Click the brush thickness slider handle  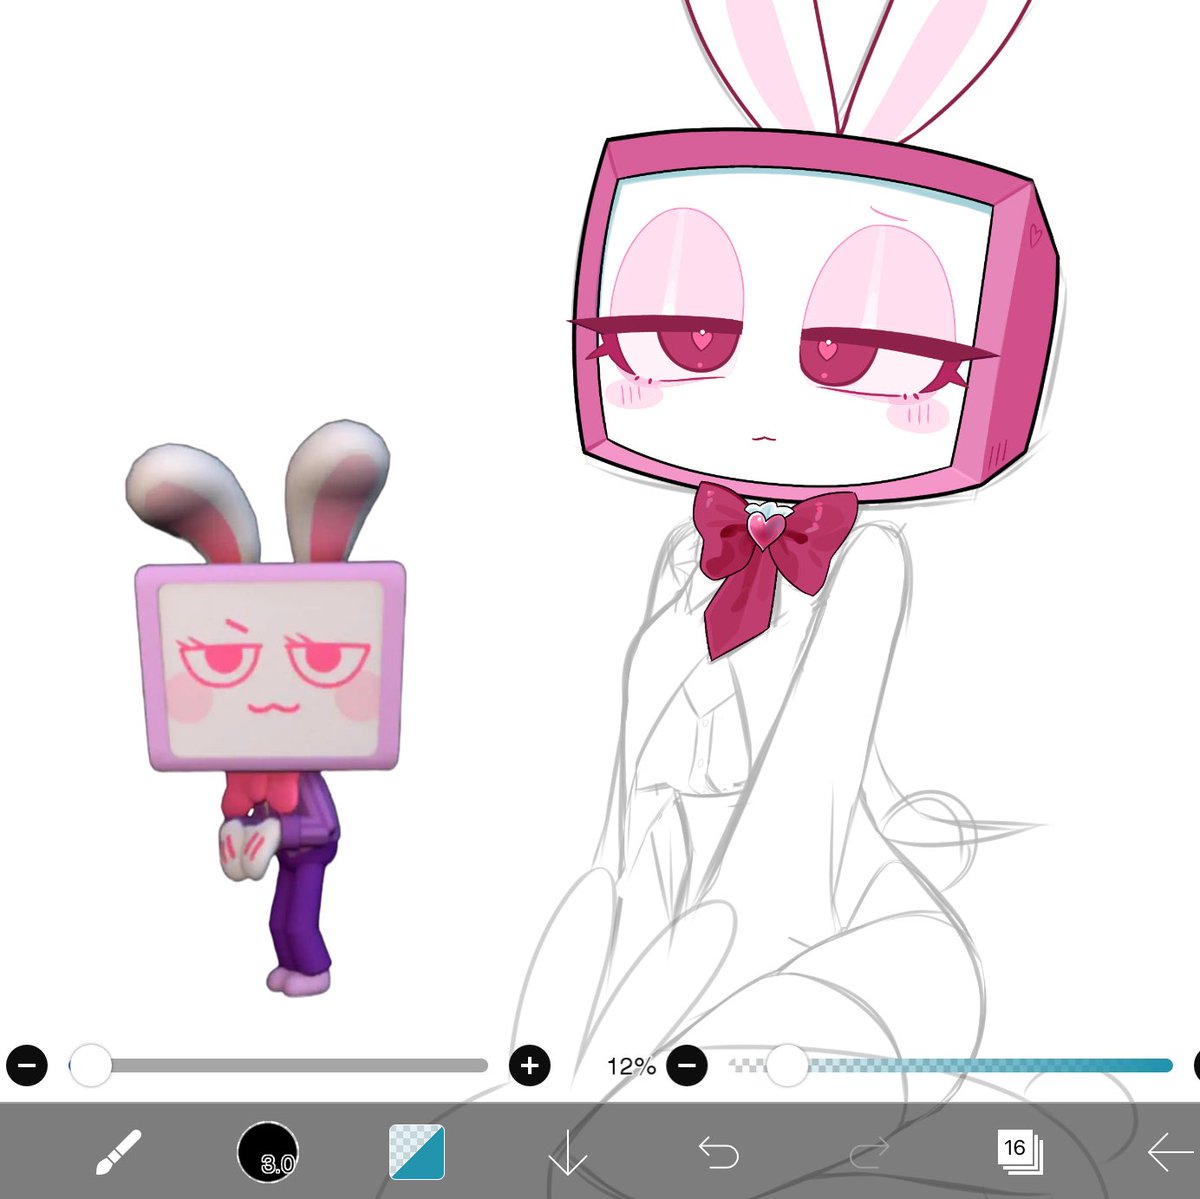click(91, 1065)
